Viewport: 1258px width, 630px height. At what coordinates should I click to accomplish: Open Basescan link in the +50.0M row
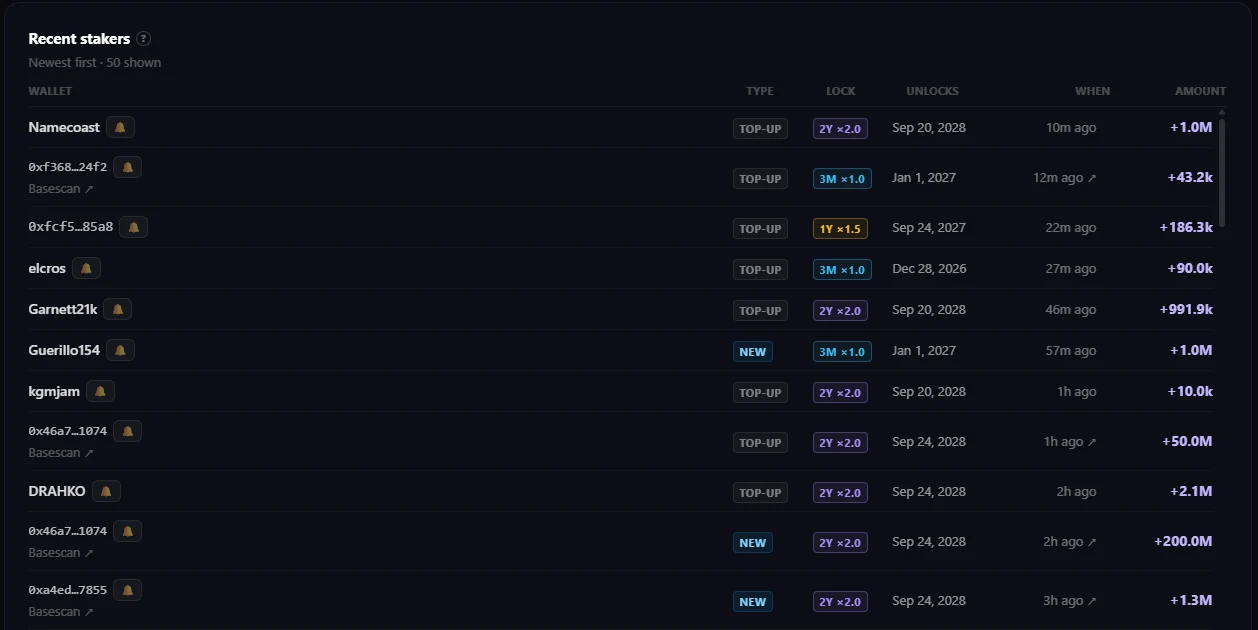[61, 453]
